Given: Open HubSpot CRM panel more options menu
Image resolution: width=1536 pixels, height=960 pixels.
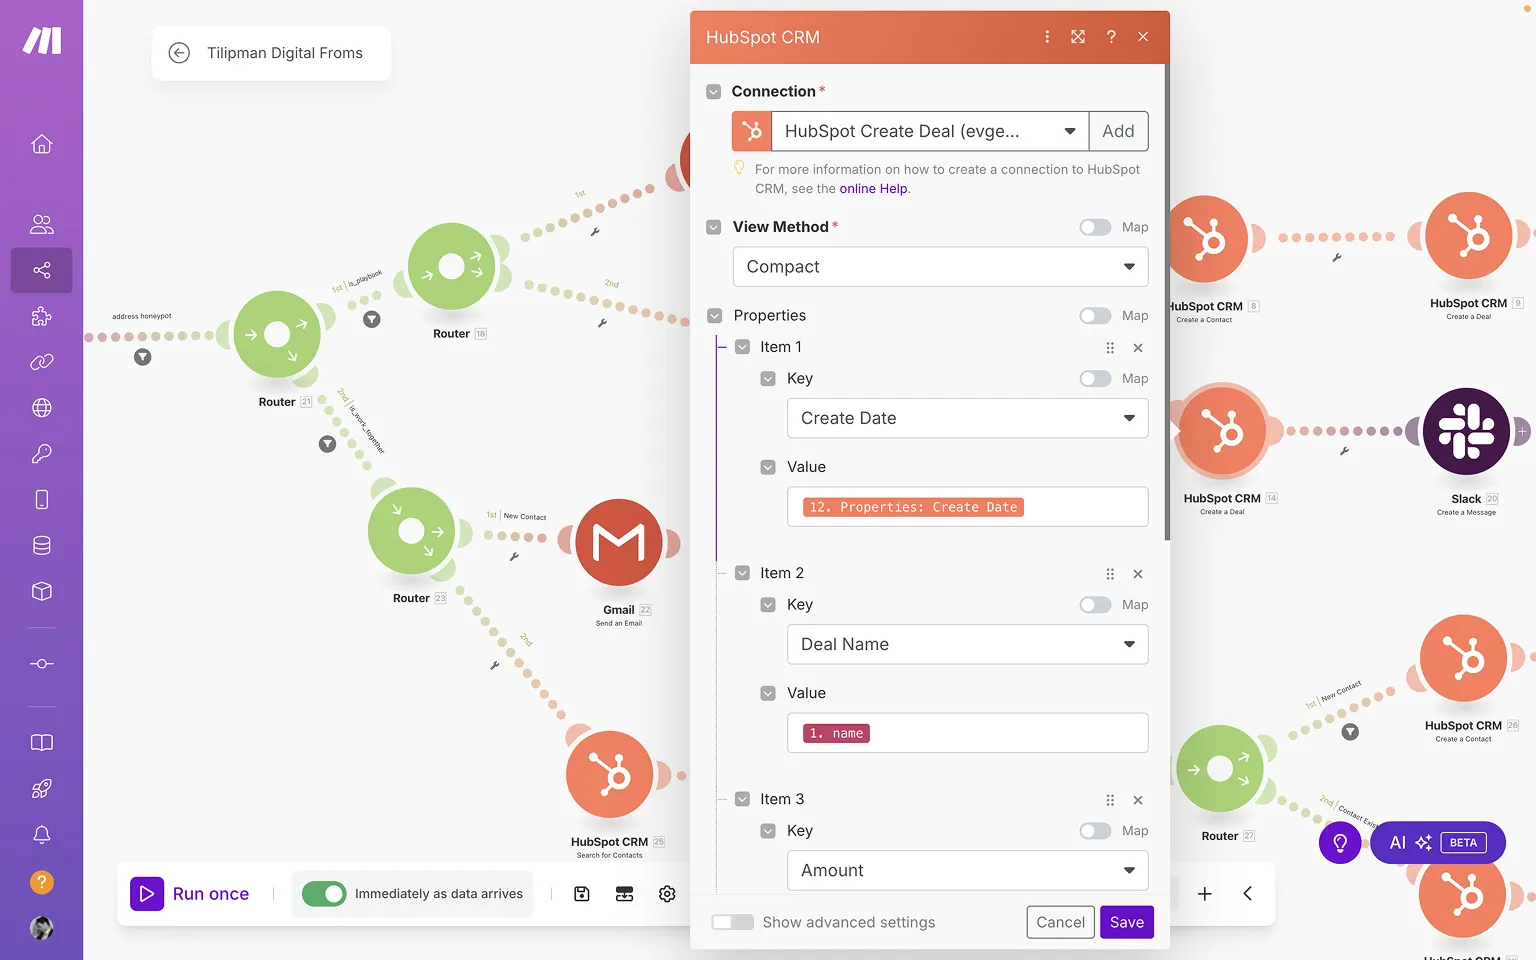Looking at the screenshot, I should 1047,37.
